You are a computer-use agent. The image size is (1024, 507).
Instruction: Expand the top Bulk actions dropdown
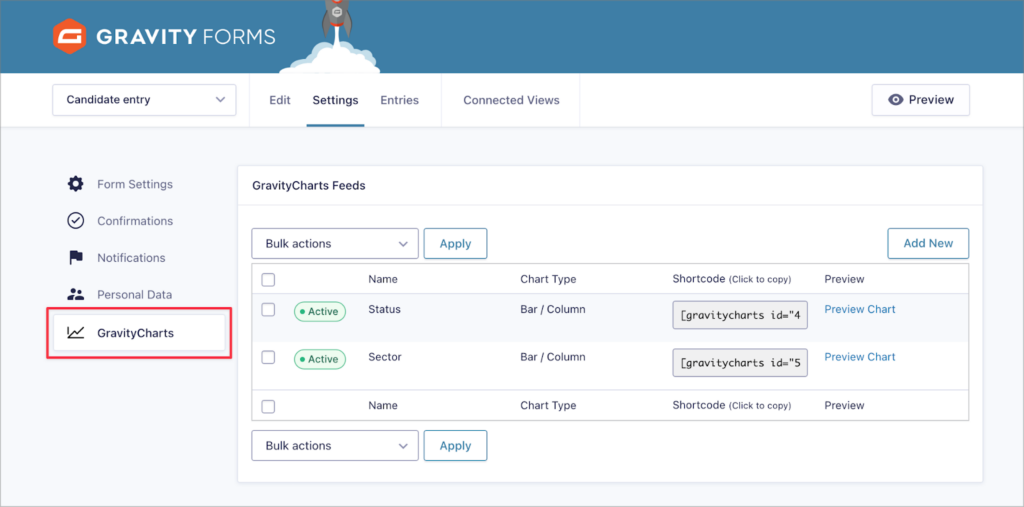[x=335, y=243]
